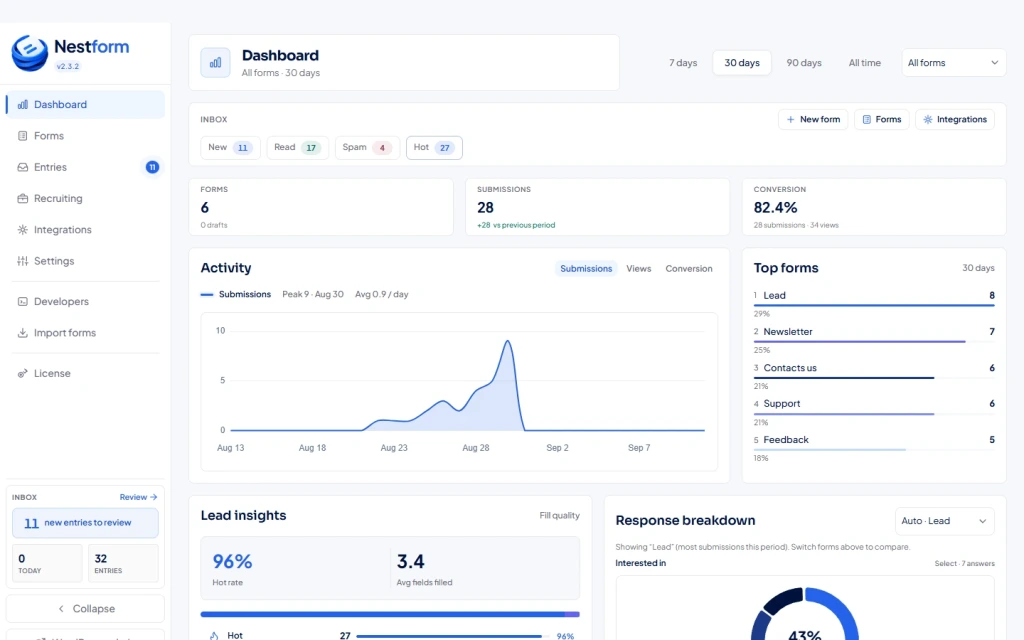Image resolution: width=1024 pixels, height=640 pixels.
Task: Click the plus icon on New form
Action: tap(791, 120)
